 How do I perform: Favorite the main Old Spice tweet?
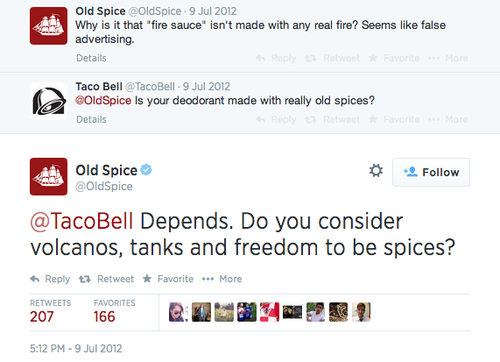click(168, 279)
